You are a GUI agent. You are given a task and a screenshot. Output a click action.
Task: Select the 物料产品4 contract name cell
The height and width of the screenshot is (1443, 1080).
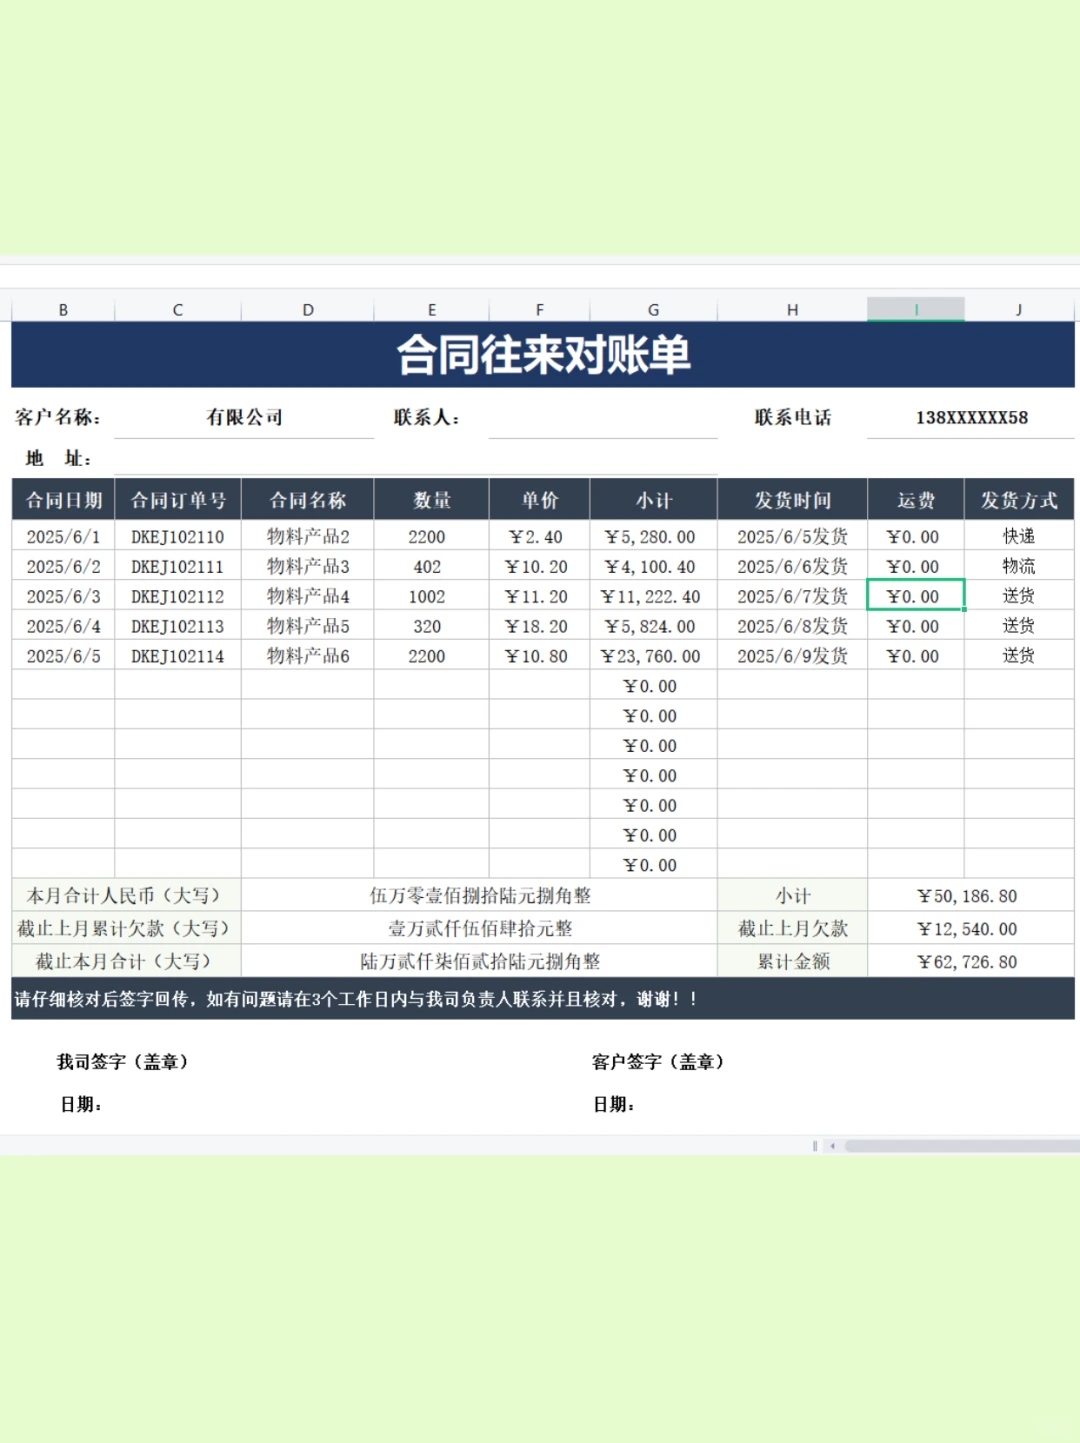click(307, 596)
